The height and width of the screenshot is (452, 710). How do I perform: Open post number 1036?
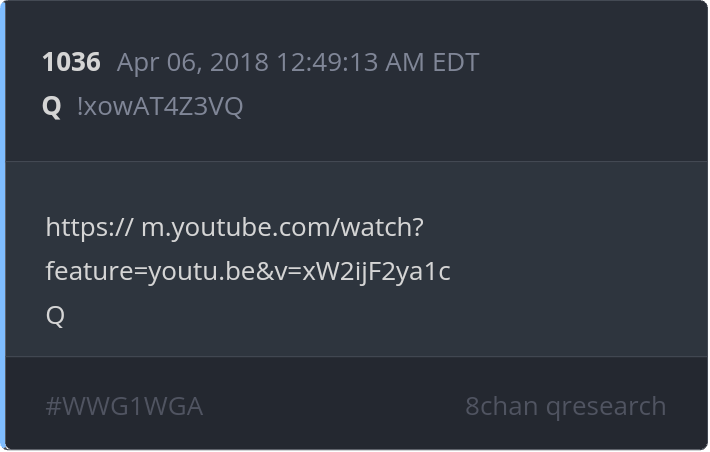click(x=71, y=62)
